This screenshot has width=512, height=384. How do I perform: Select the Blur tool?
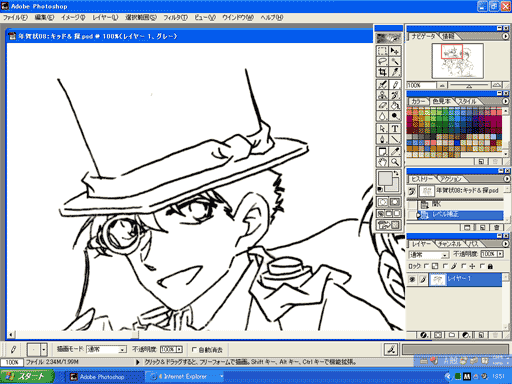382,116
